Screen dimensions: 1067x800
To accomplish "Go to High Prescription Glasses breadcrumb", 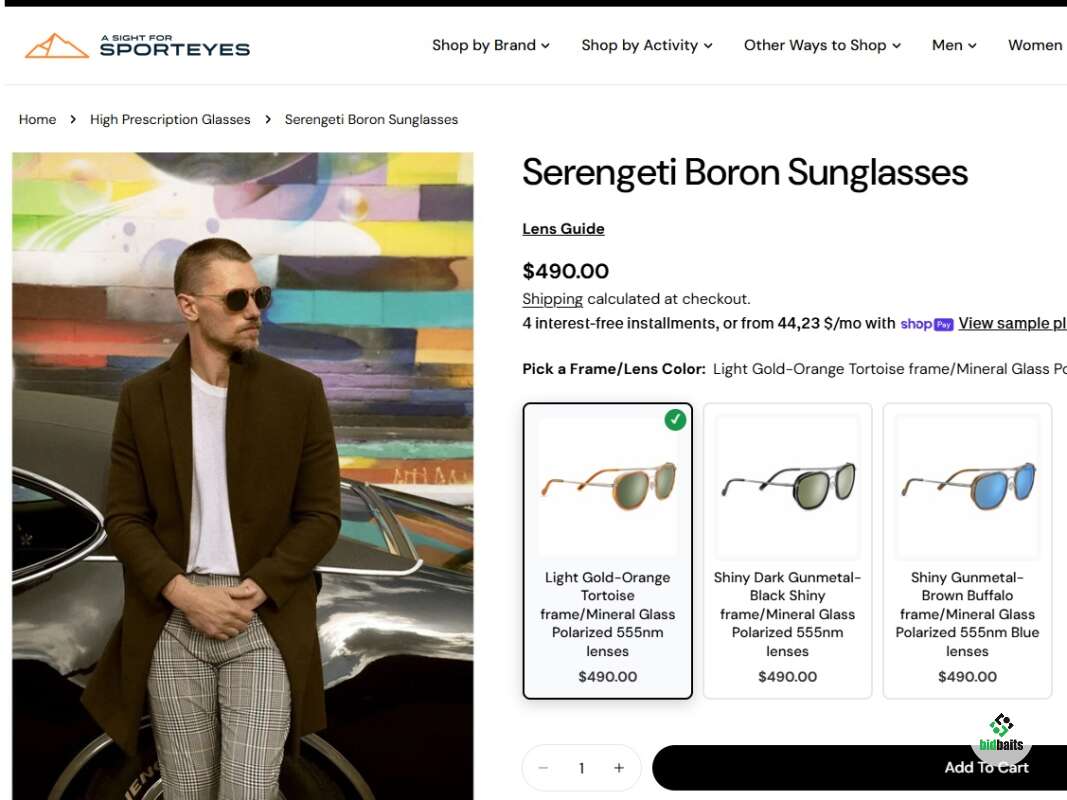I will (x=170, y=120).
